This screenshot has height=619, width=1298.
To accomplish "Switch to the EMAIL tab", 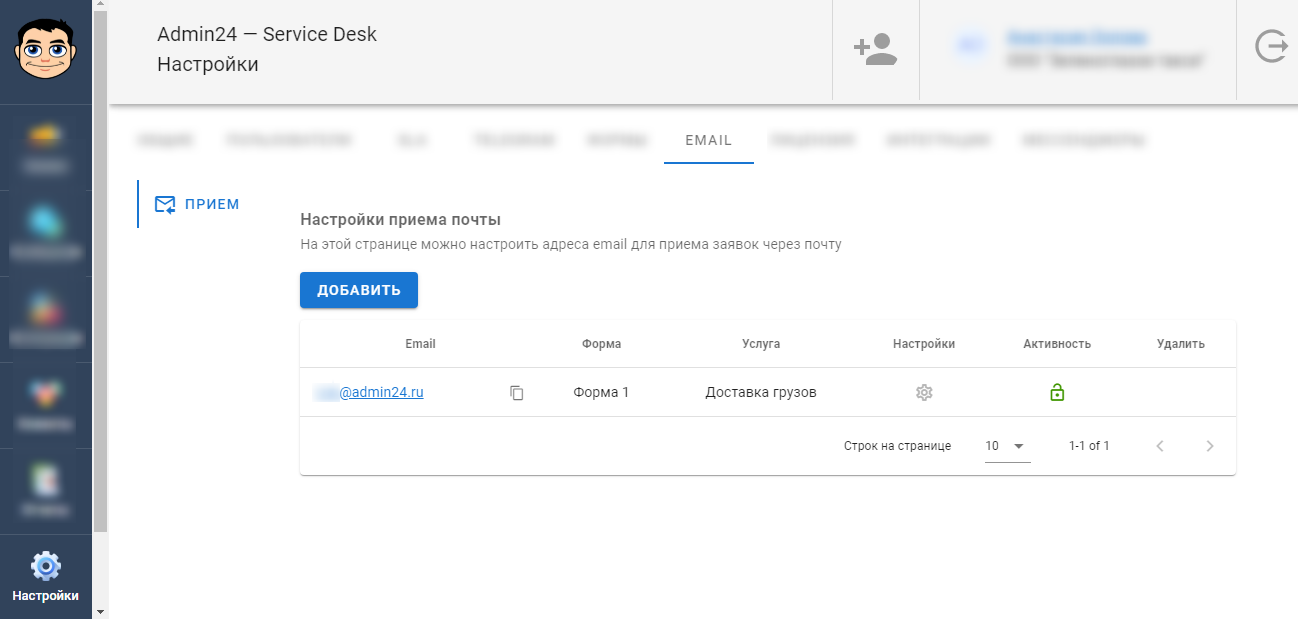I will point(709,141).
